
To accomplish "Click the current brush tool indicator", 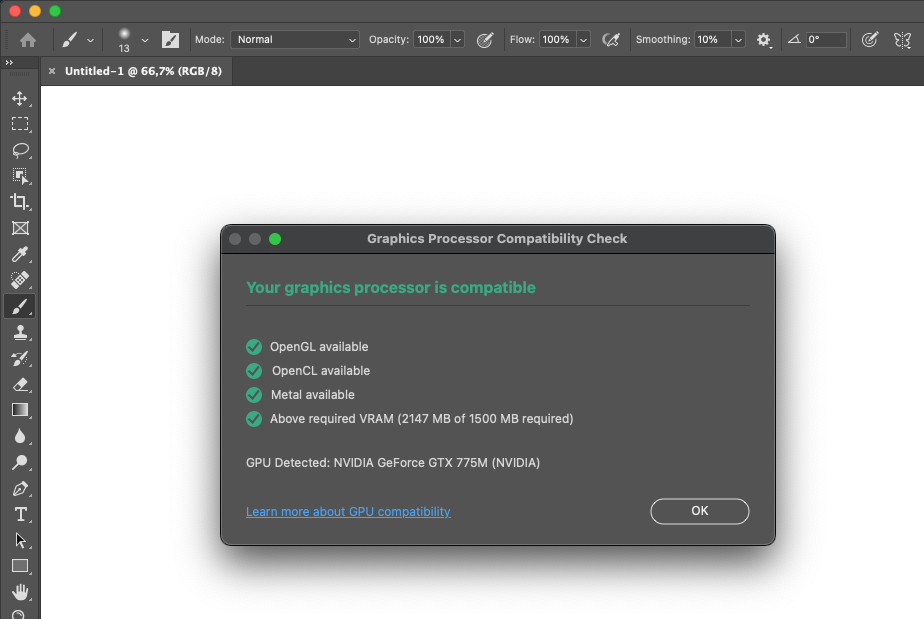I will (70, 39).
